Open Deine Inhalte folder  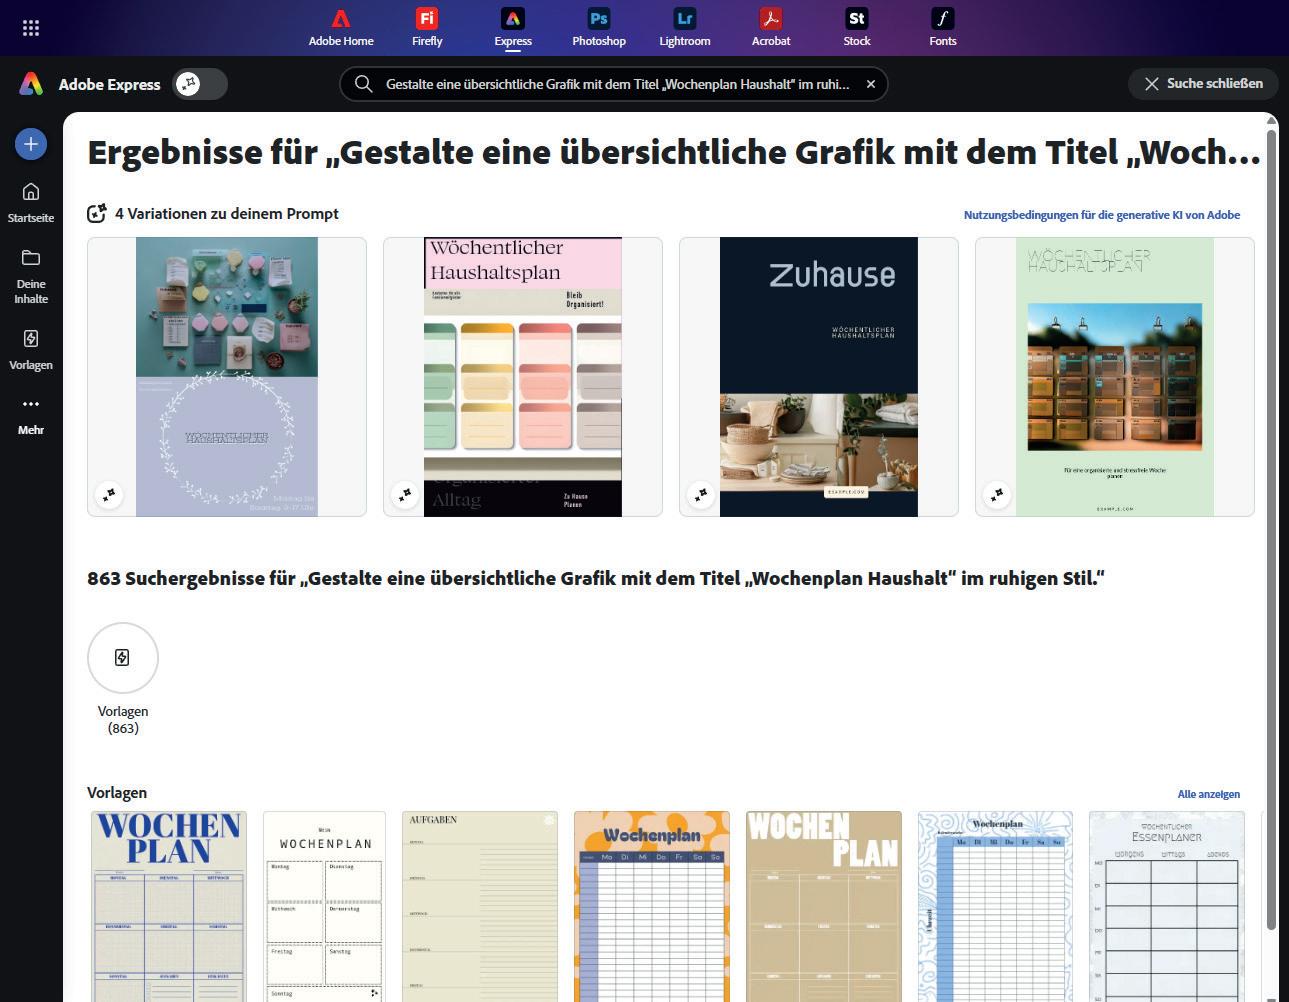point(31,276)
